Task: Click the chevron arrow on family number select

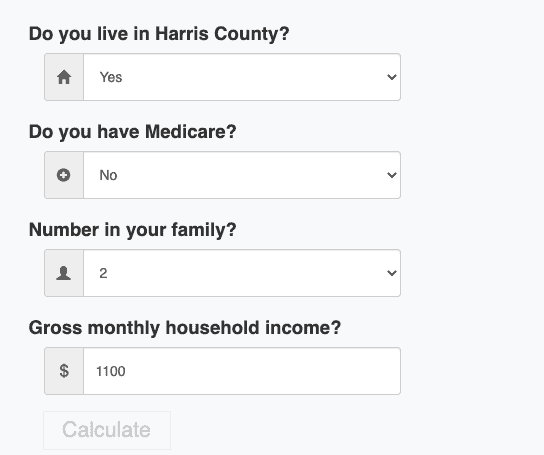Action: (392, 273)
